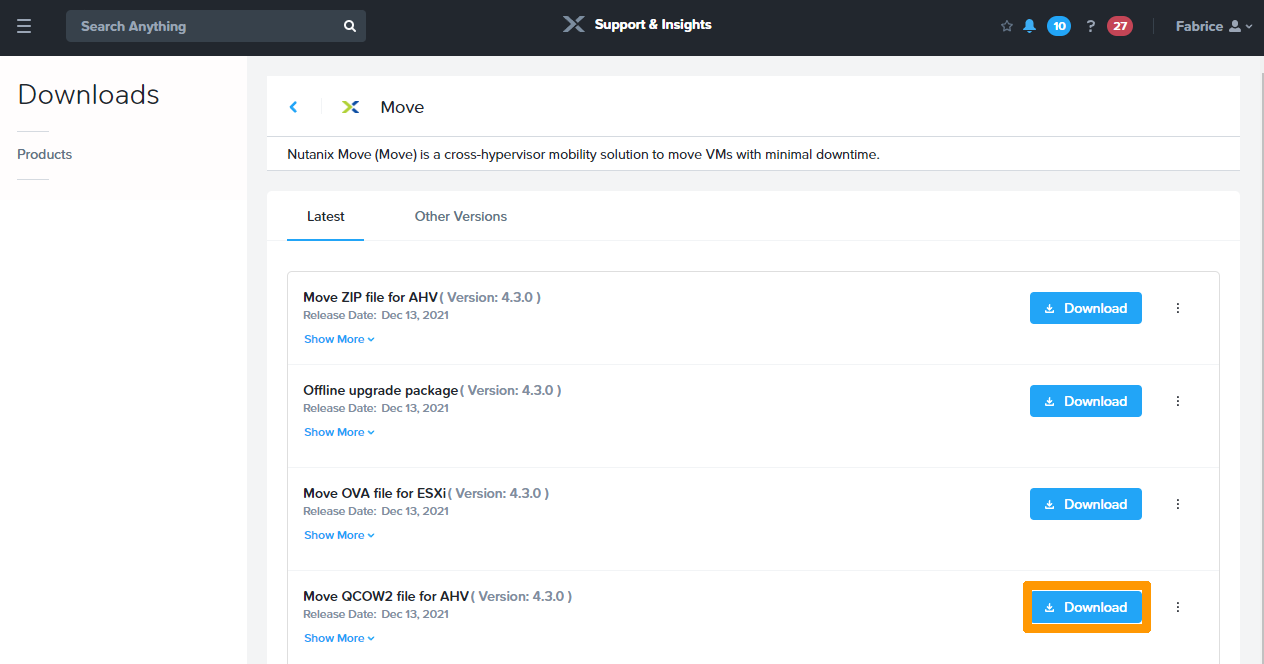Expand Show More under Offline upgrade package

[x=339, y=432]
